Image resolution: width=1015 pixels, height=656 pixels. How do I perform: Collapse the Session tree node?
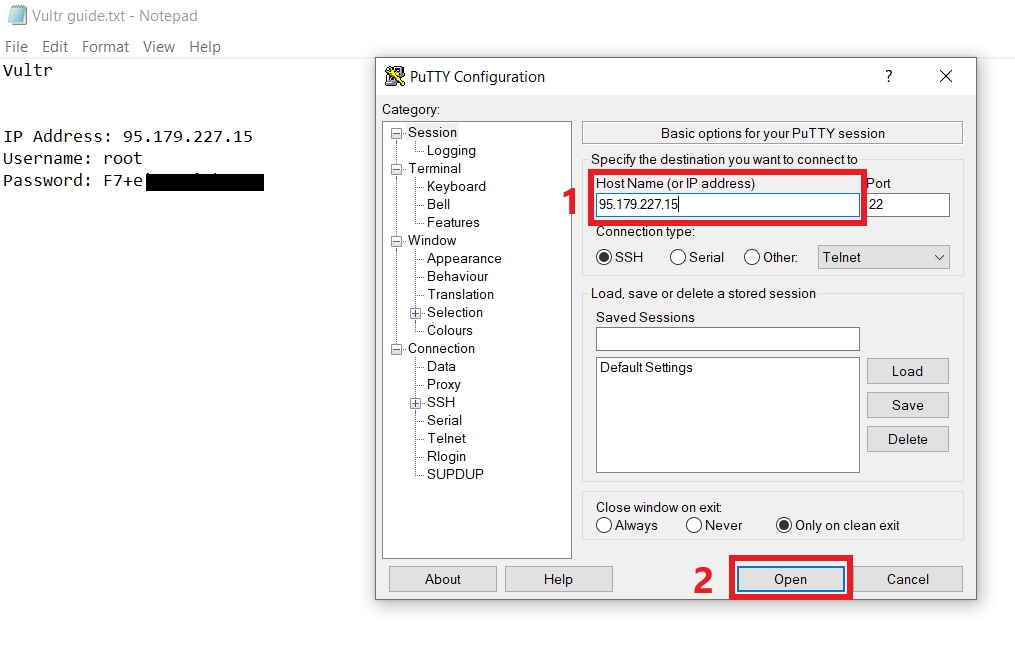coord(396,133)
